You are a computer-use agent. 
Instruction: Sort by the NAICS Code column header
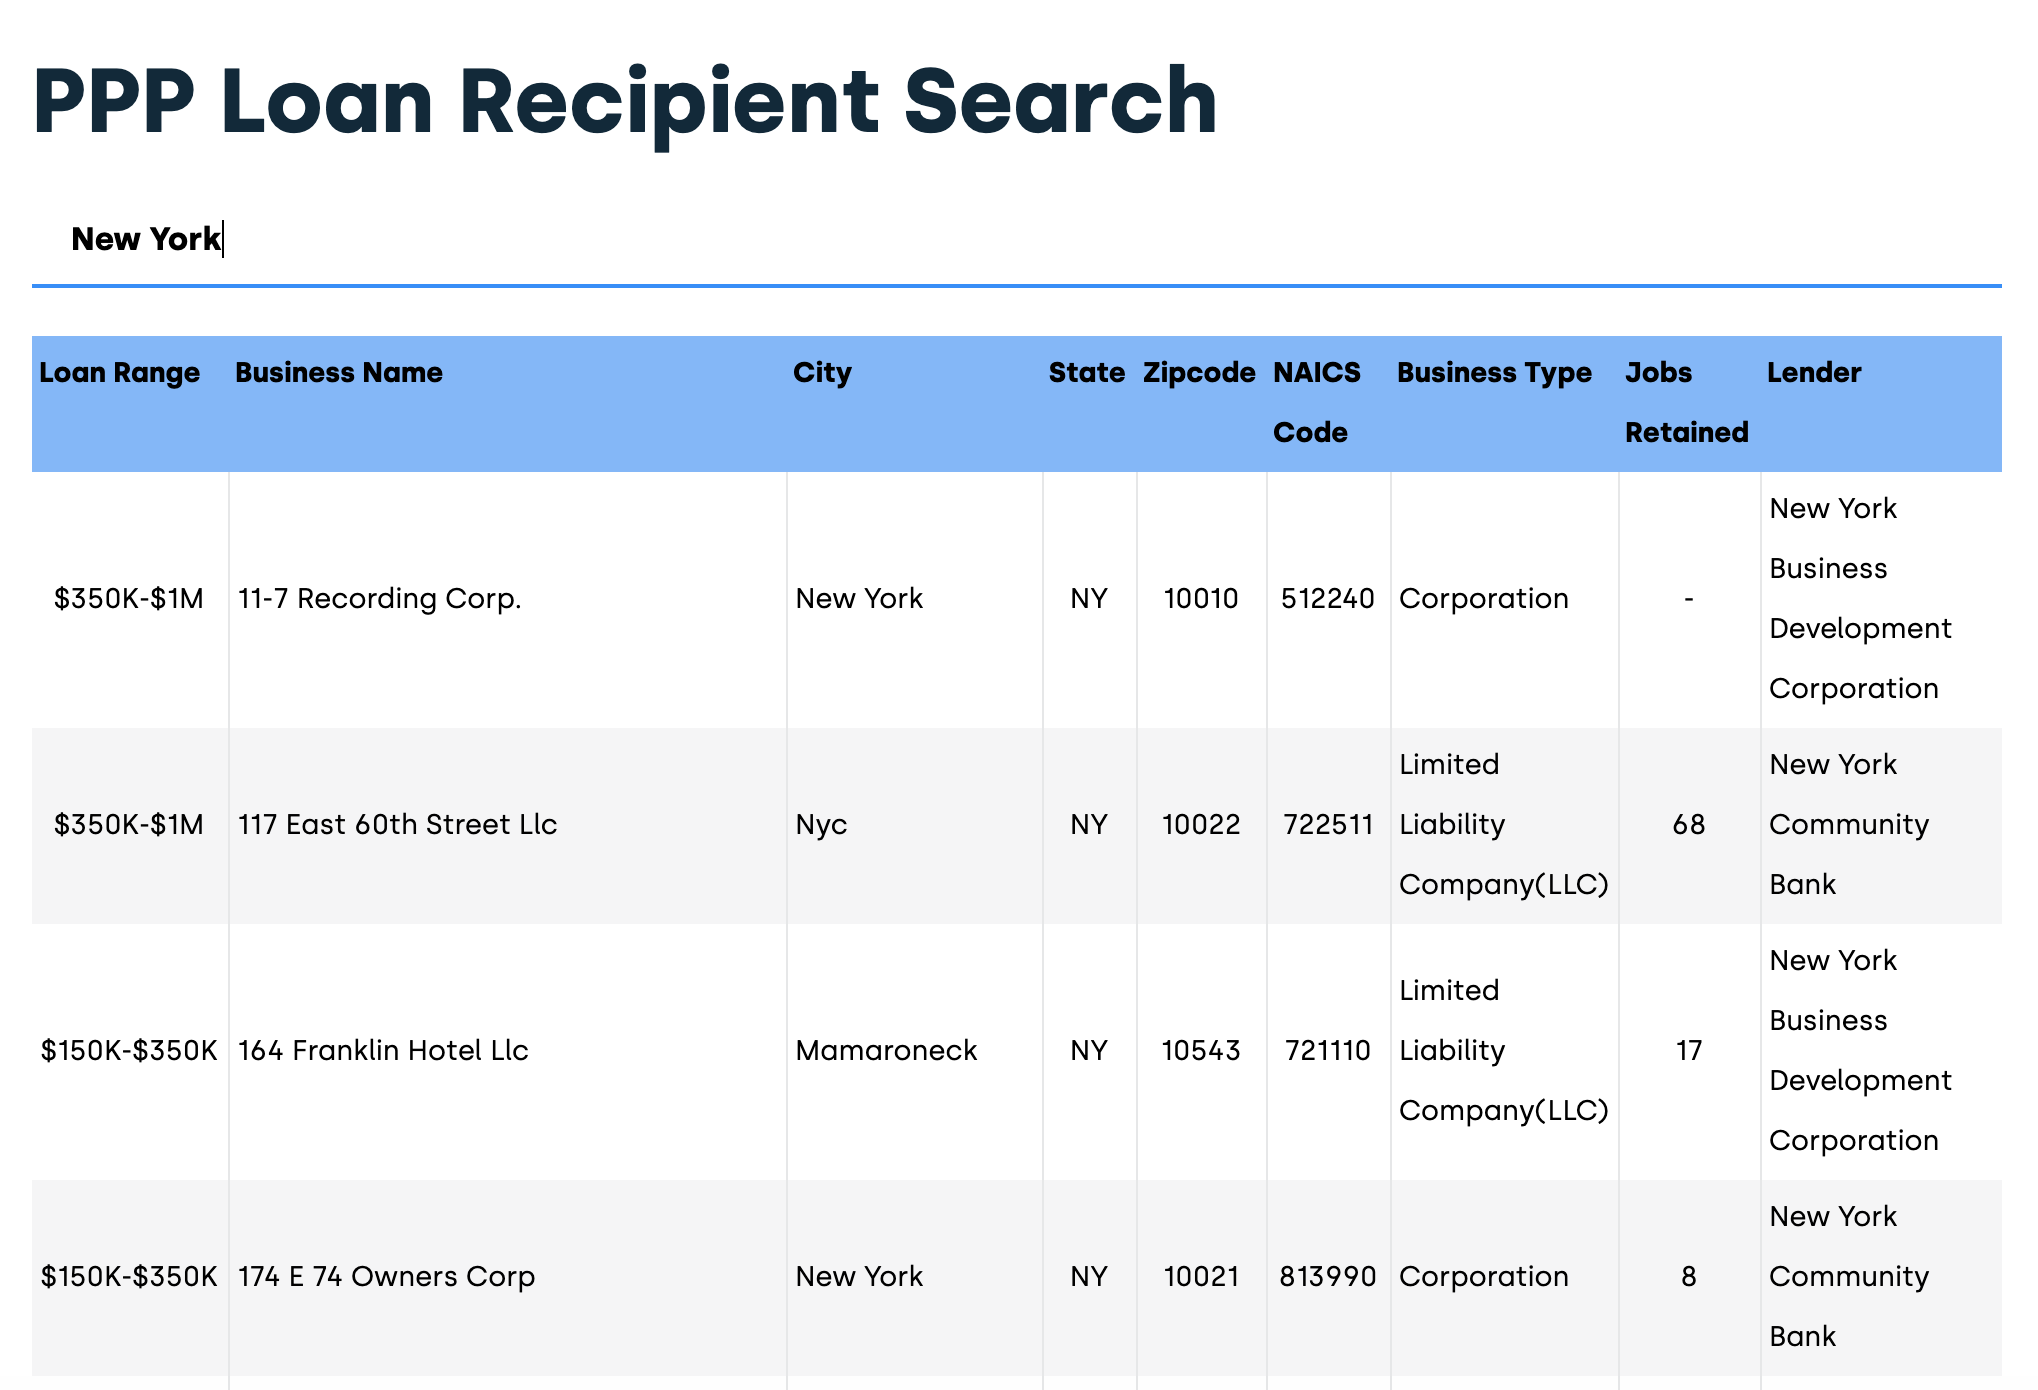coord(1316,400)
